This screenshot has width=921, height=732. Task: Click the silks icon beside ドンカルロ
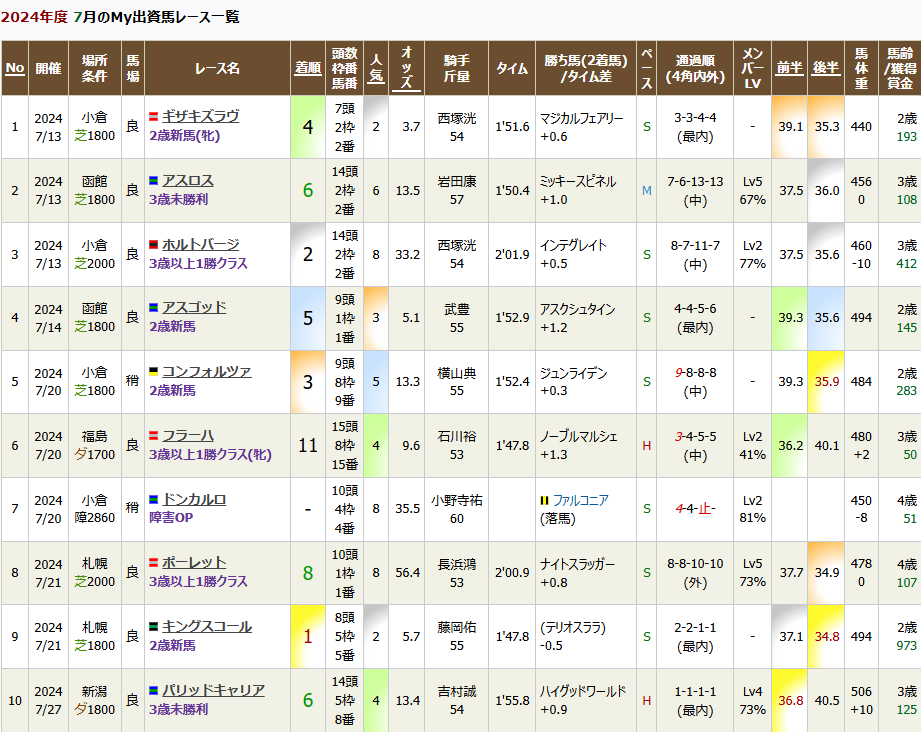[x=154, y=500]
